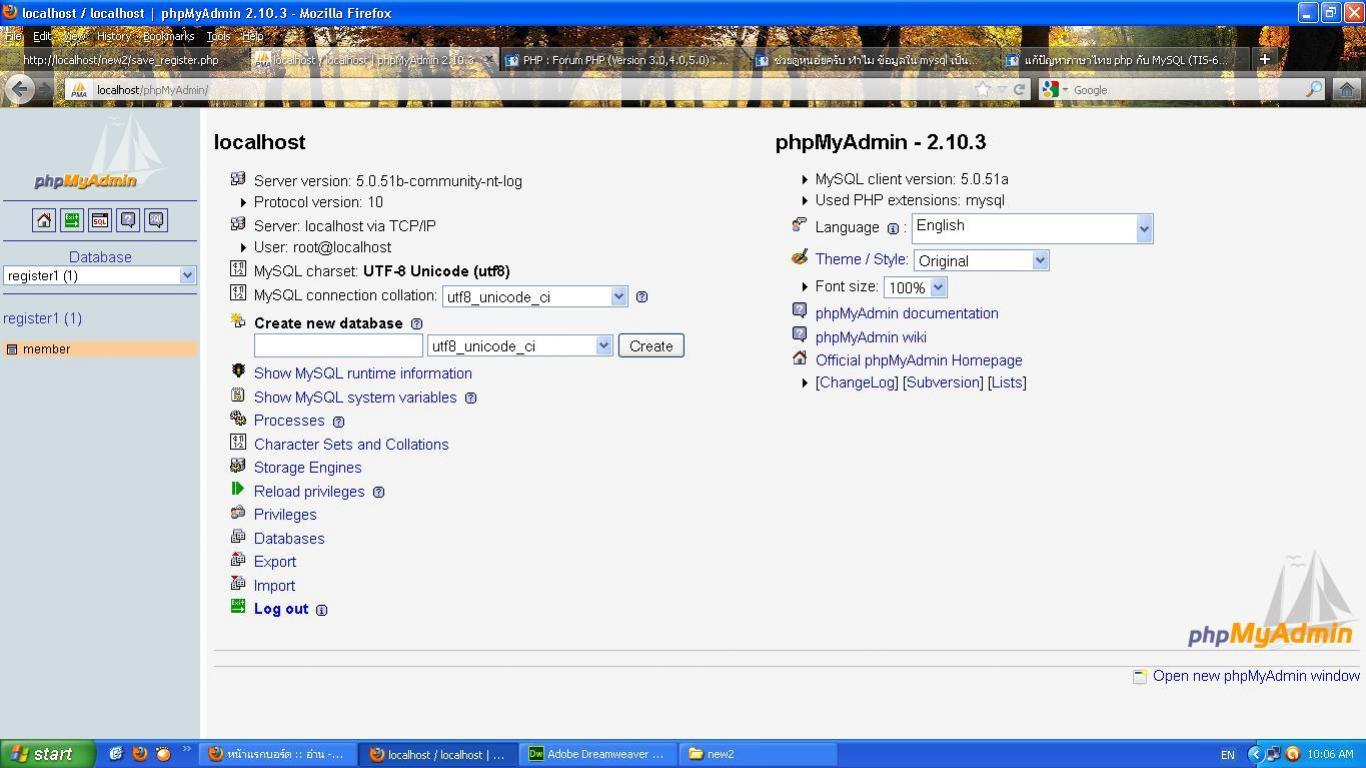
Task: Click the Log out link
Action: (x=281, y=609)
